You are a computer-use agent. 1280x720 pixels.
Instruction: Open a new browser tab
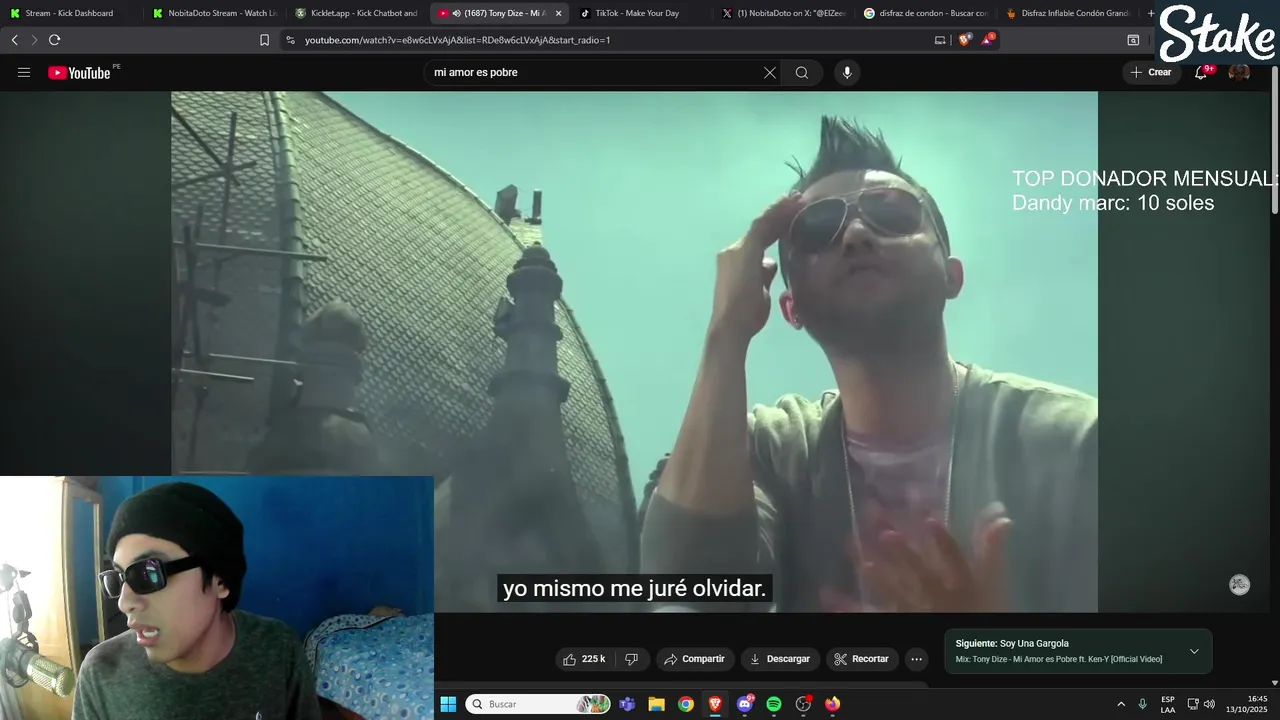[x=1151, y=13]
